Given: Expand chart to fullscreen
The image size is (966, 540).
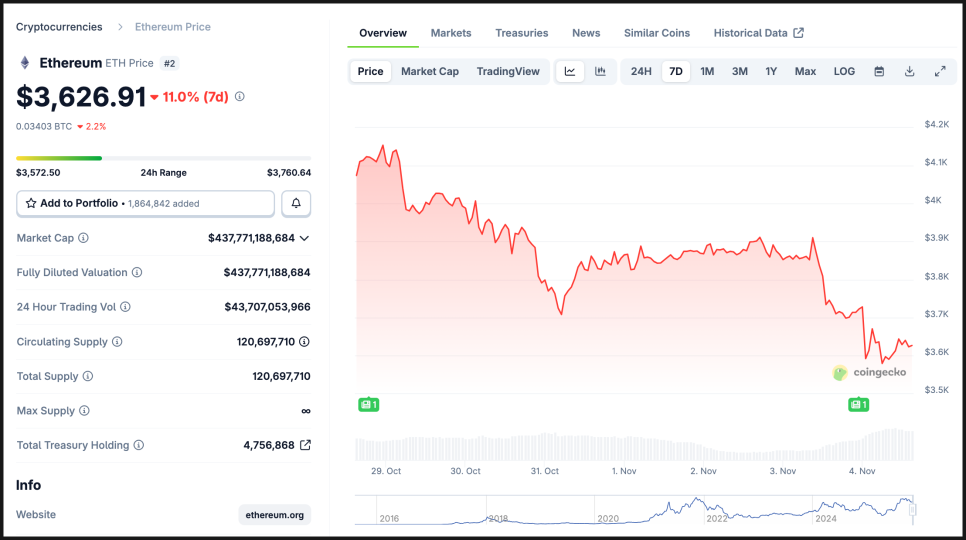Looking at the screenshot, I should click(x=940, y=71).
